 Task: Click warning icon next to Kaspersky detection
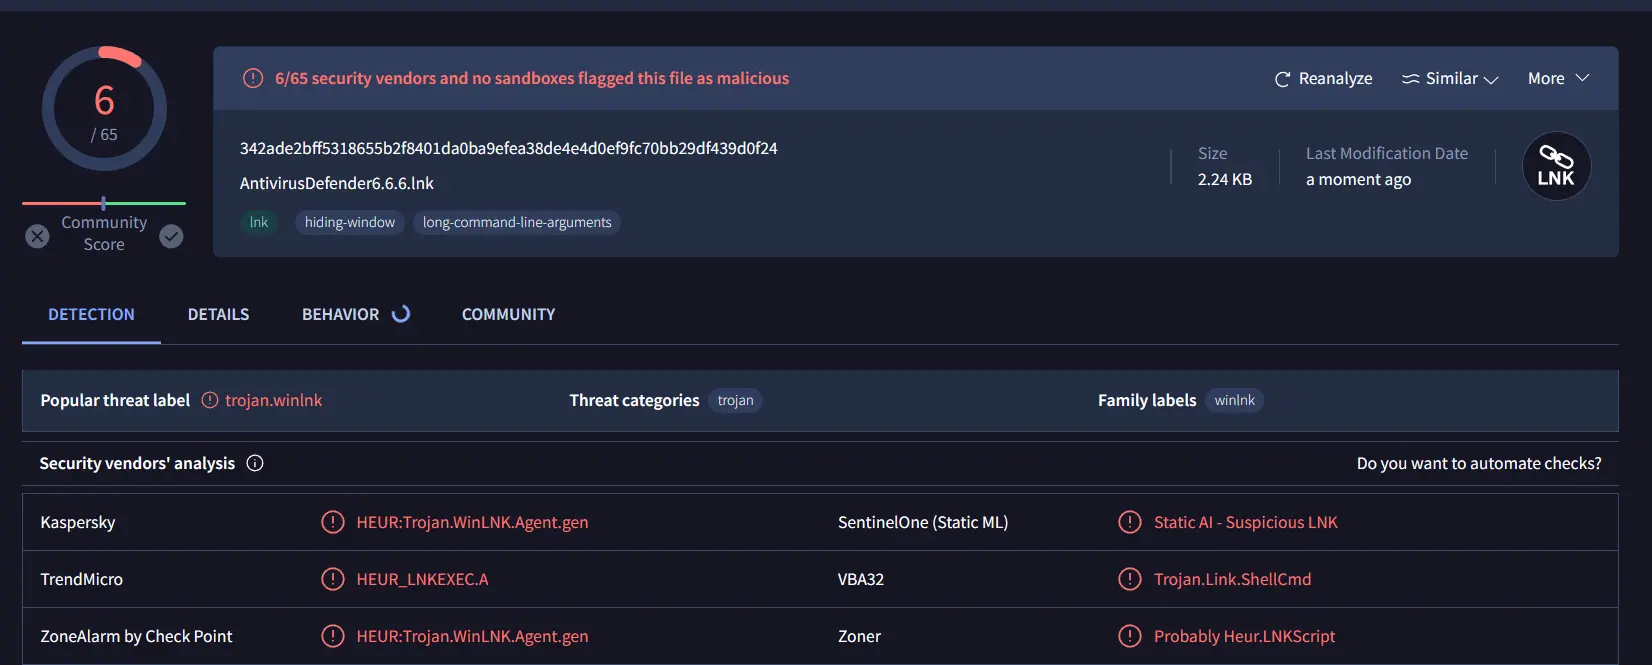point(333,522)
